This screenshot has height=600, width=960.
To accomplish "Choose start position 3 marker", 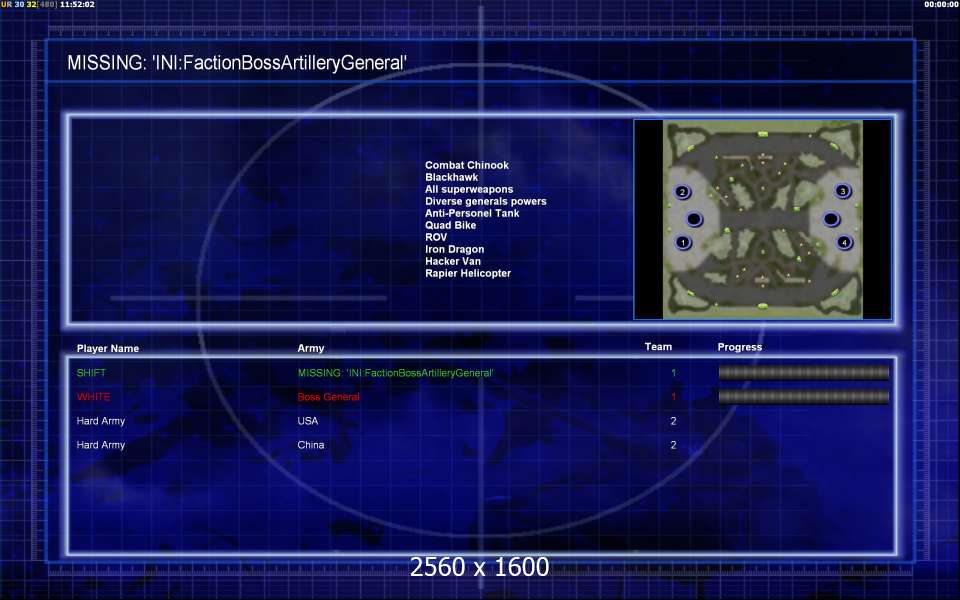I will tap(842, 191).
